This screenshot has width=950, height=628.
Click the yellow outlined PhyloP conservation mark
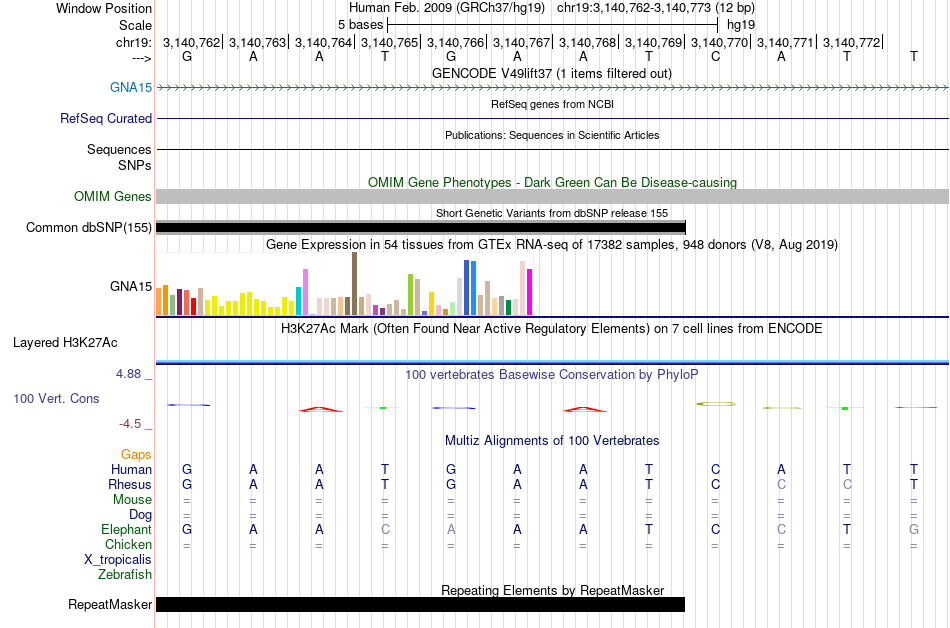716,404
